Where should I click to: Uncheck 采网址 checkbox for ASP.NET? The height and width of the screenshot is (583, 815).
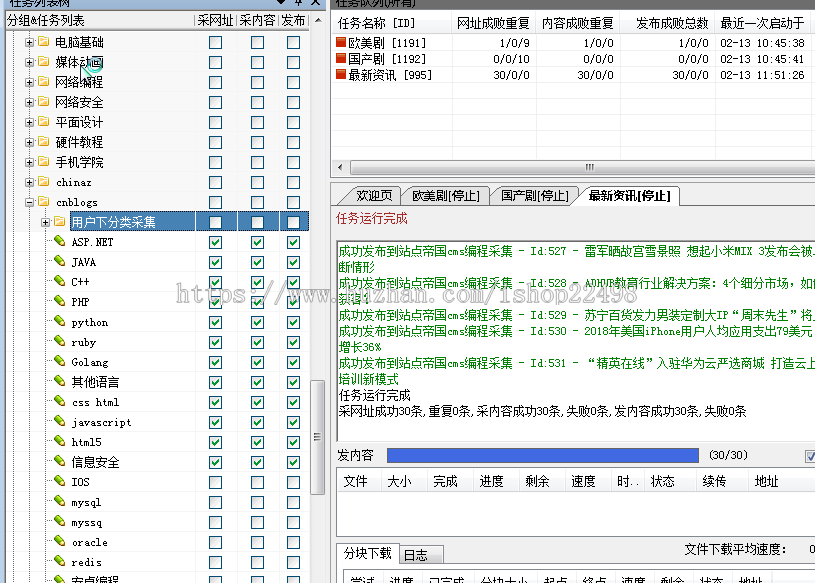tap(215, 242)
